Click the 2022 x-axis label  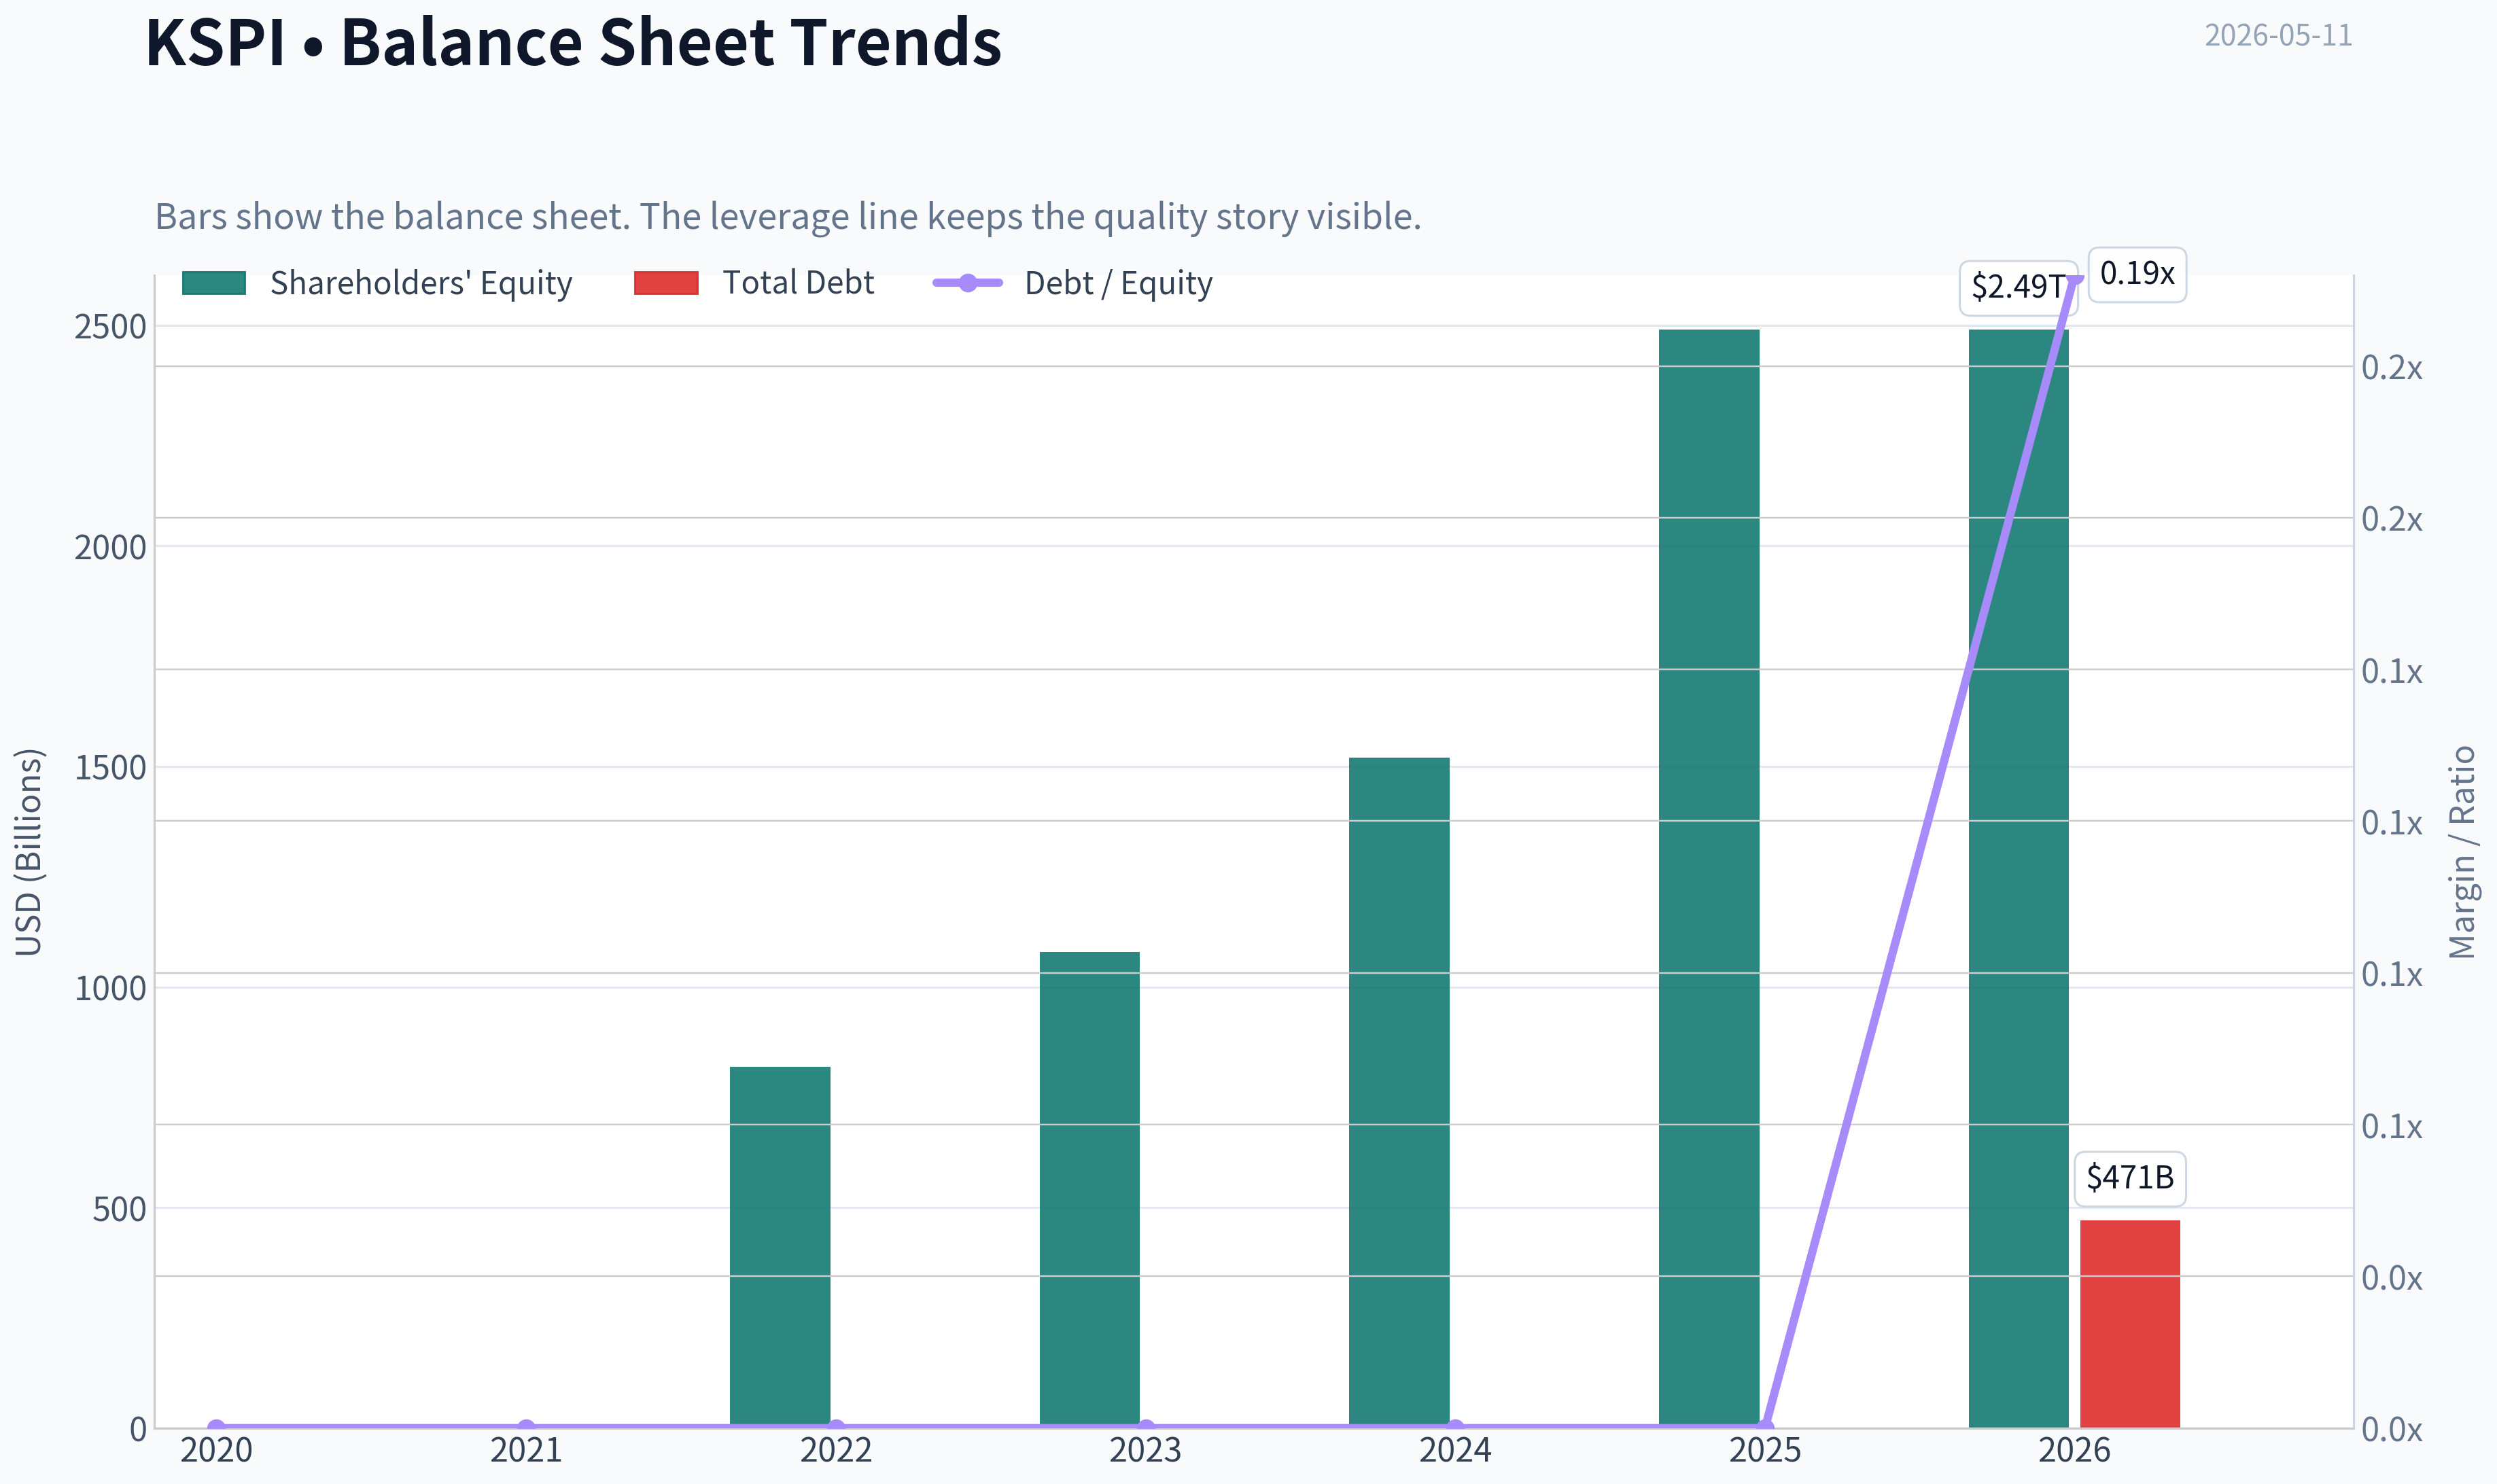pos(836,1451)
